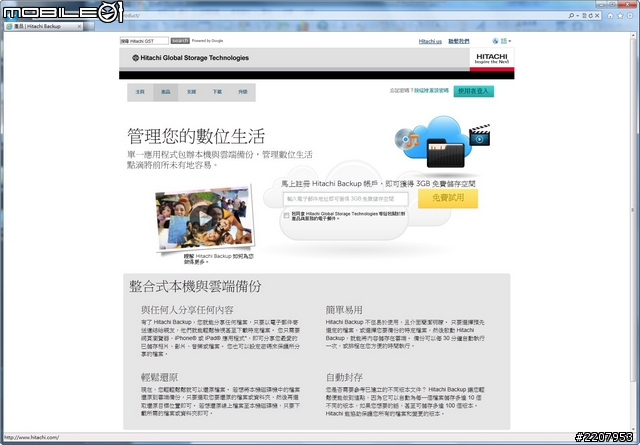Open IE Tools gear icon
The width and height of the screenshot is (640, 445).
click(x=630, y=16)
